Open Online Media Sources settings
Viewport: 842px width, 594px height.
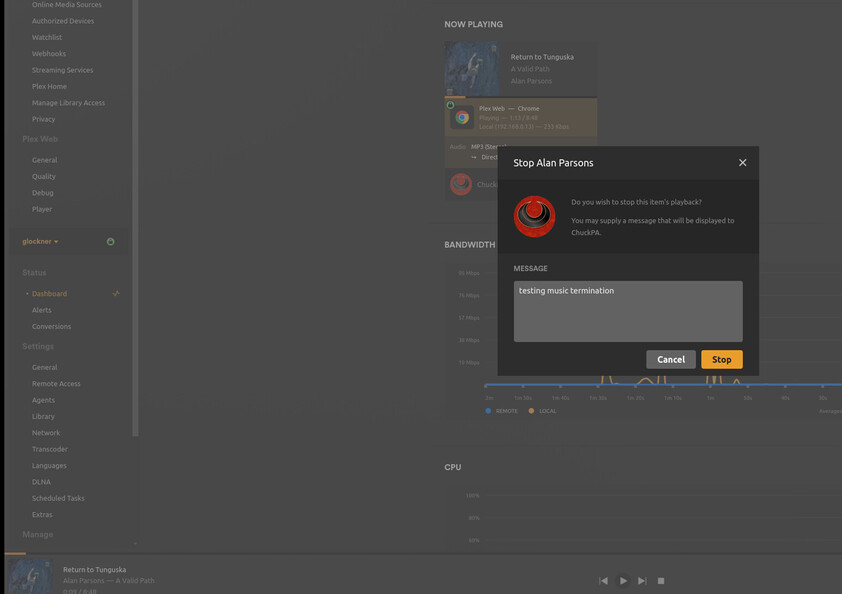coord(67,4)
